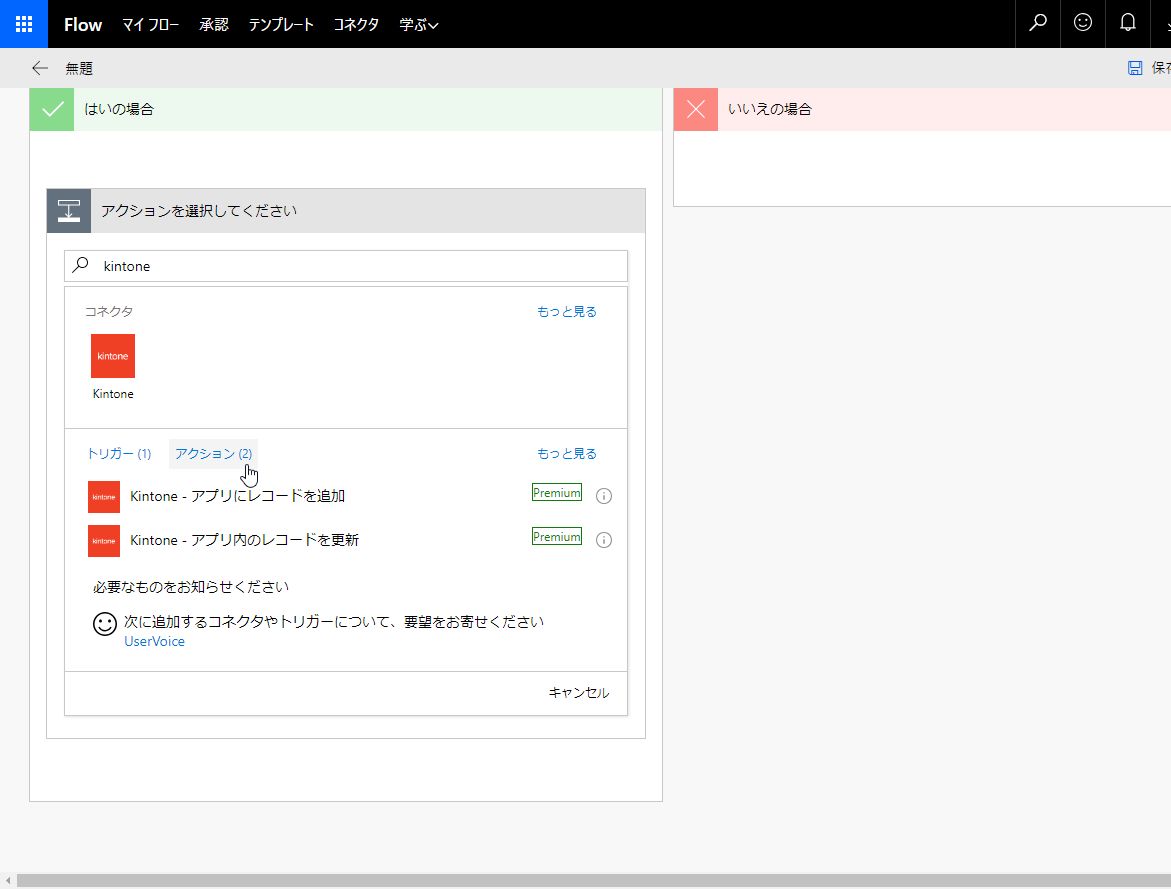This screenshot has width=1171, height=889.
Task: Click Premium badge on レコードを追加 row
Action: click(556, 493)
